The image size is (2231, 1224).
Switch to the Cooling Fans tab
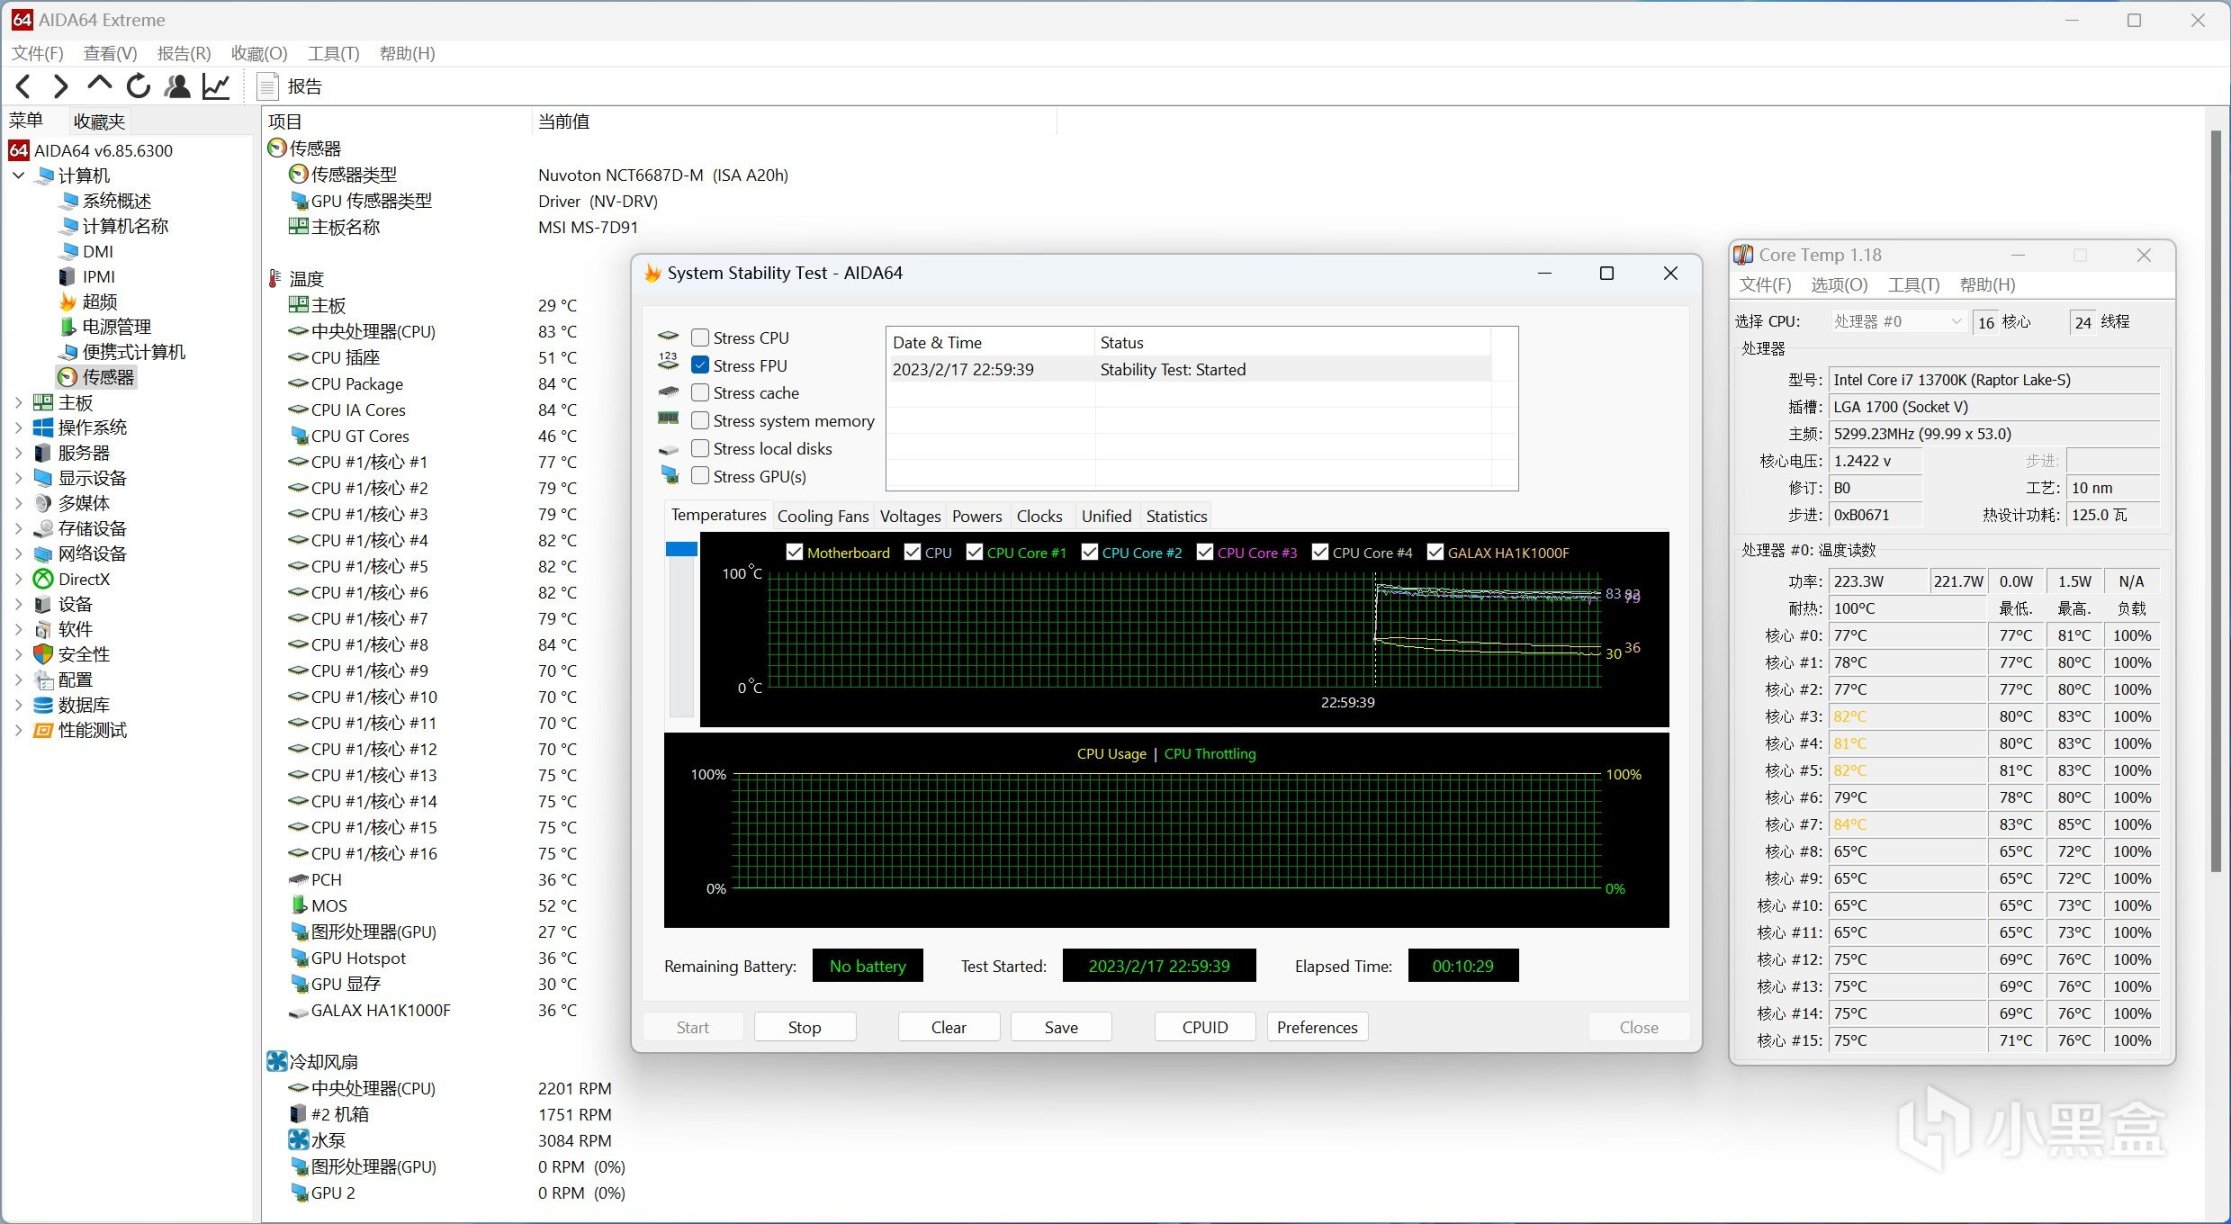822,516
